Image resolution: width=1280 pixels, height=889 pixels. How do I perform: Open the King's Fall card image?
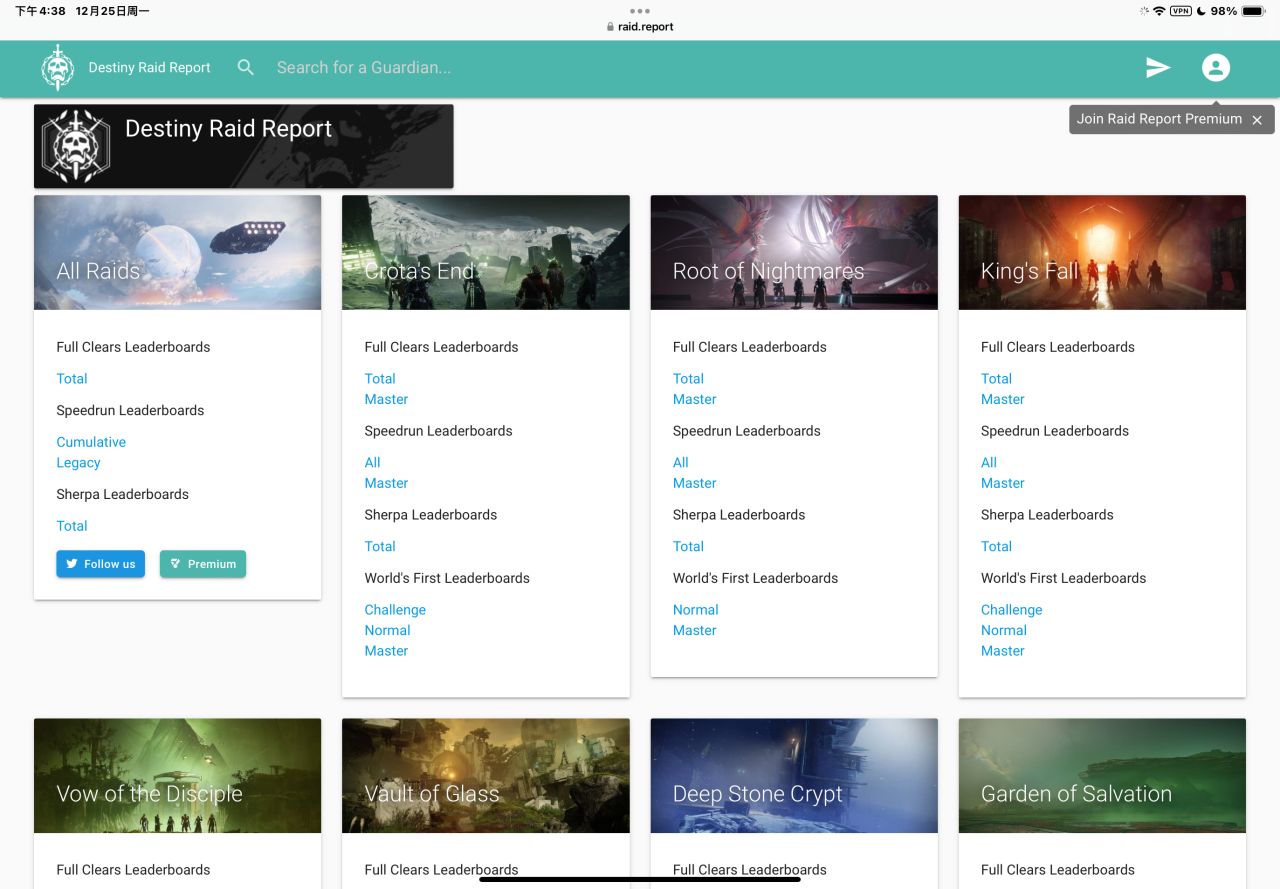click(x=1102, y=252)
